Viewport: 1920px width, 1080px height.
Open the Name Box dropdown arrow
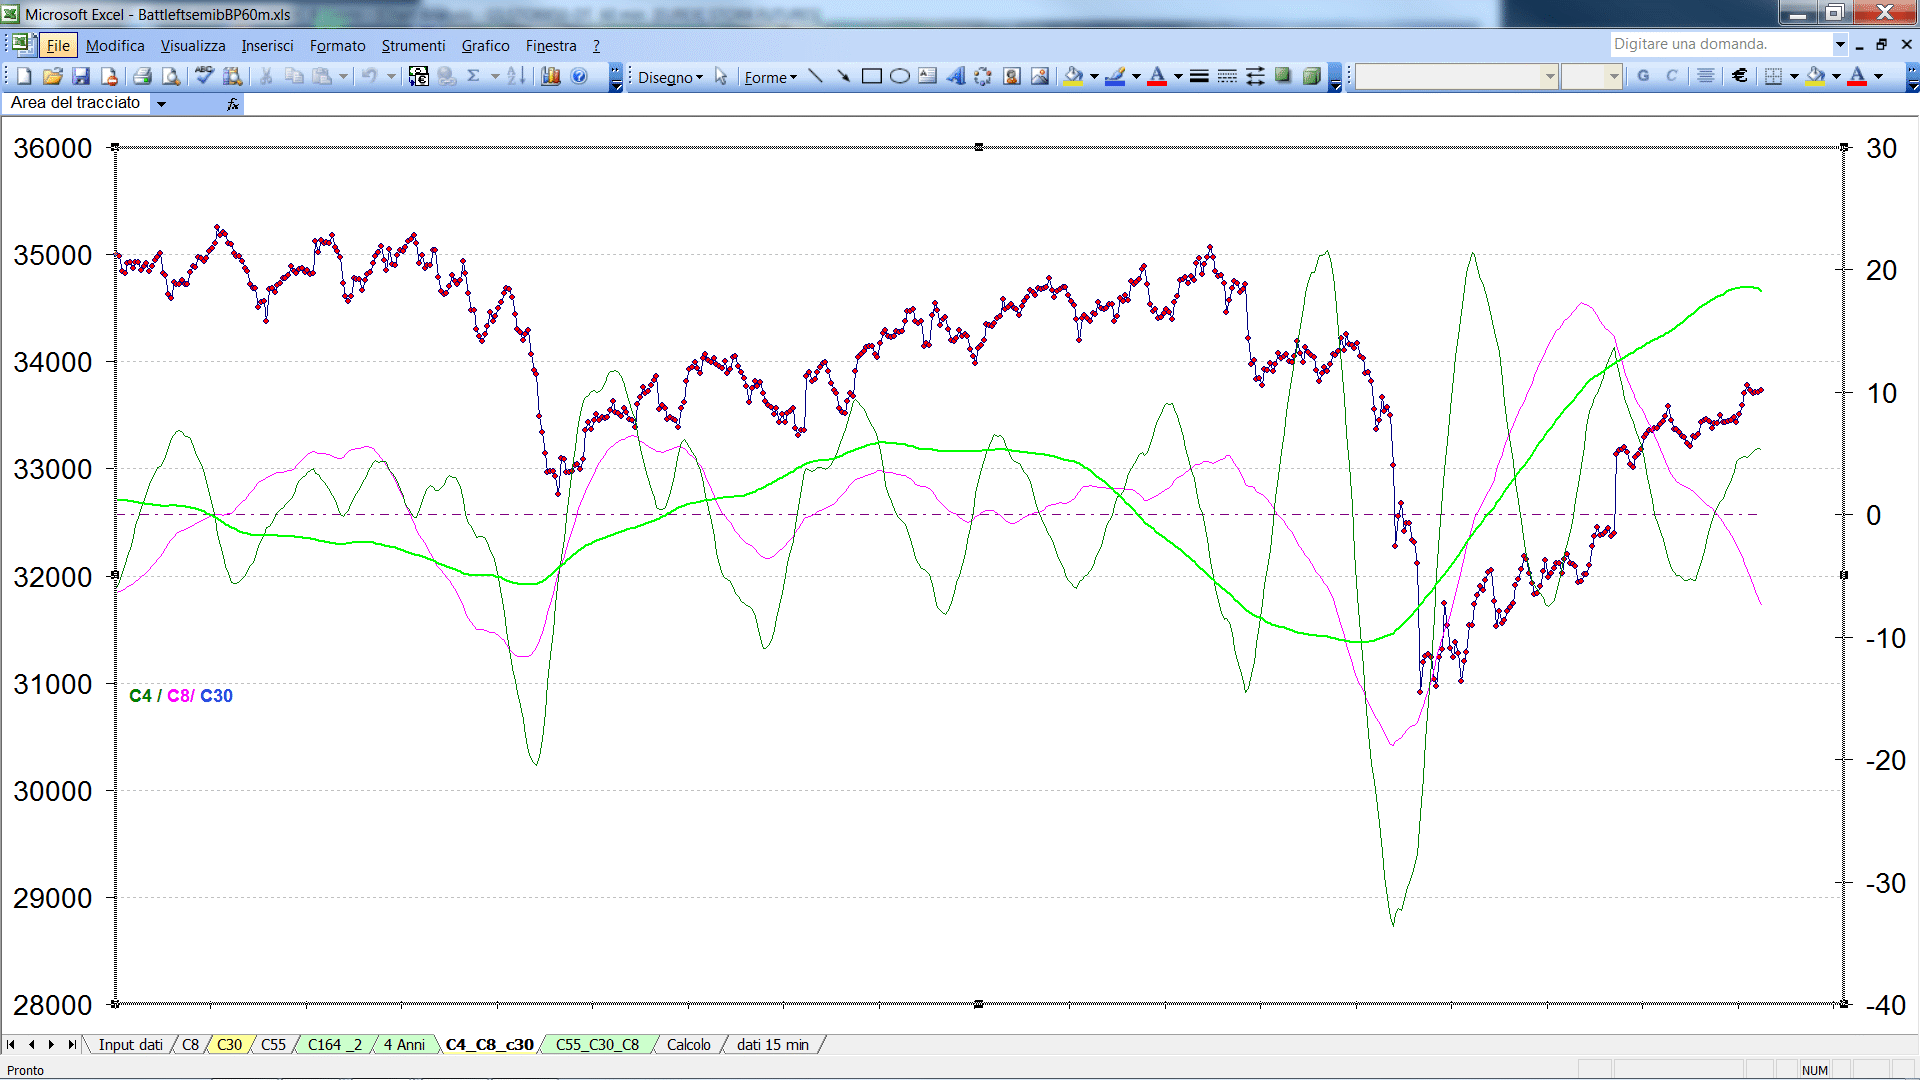click(161, 103)
